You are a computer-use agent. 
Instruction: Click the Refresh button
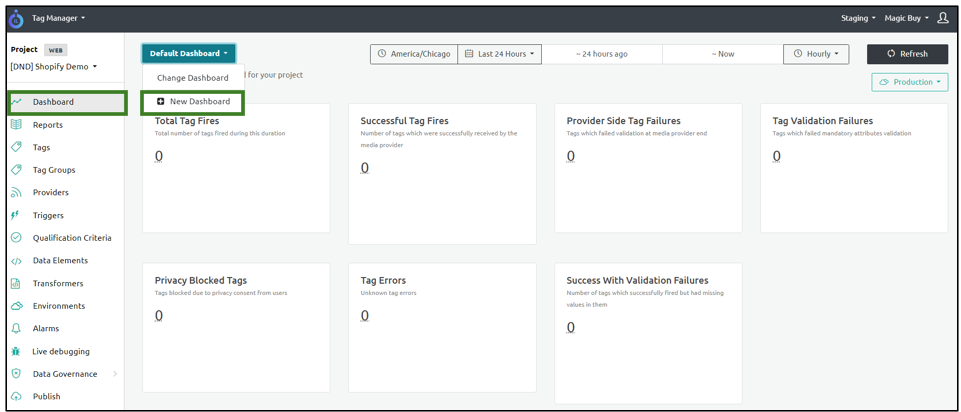click(907, 54)
